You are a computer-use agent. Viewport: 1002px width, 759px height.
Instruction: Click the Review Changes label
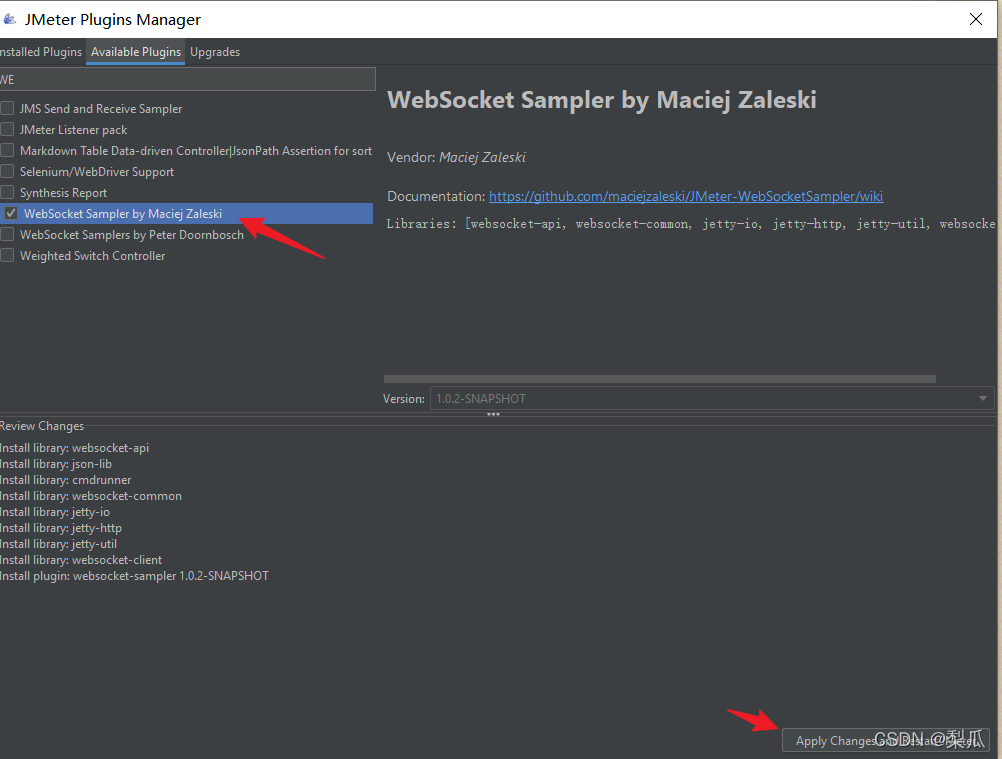click(x=42, y=426)
